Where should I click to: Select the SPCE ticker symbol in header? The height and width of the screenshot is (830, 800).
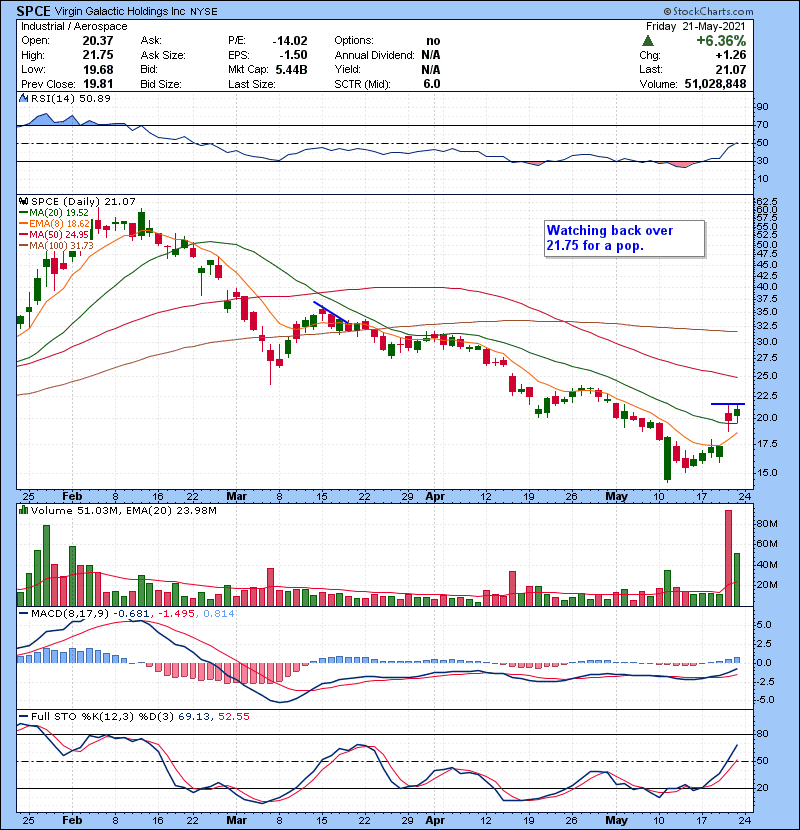pyautogui.click(x=33, y=11)
